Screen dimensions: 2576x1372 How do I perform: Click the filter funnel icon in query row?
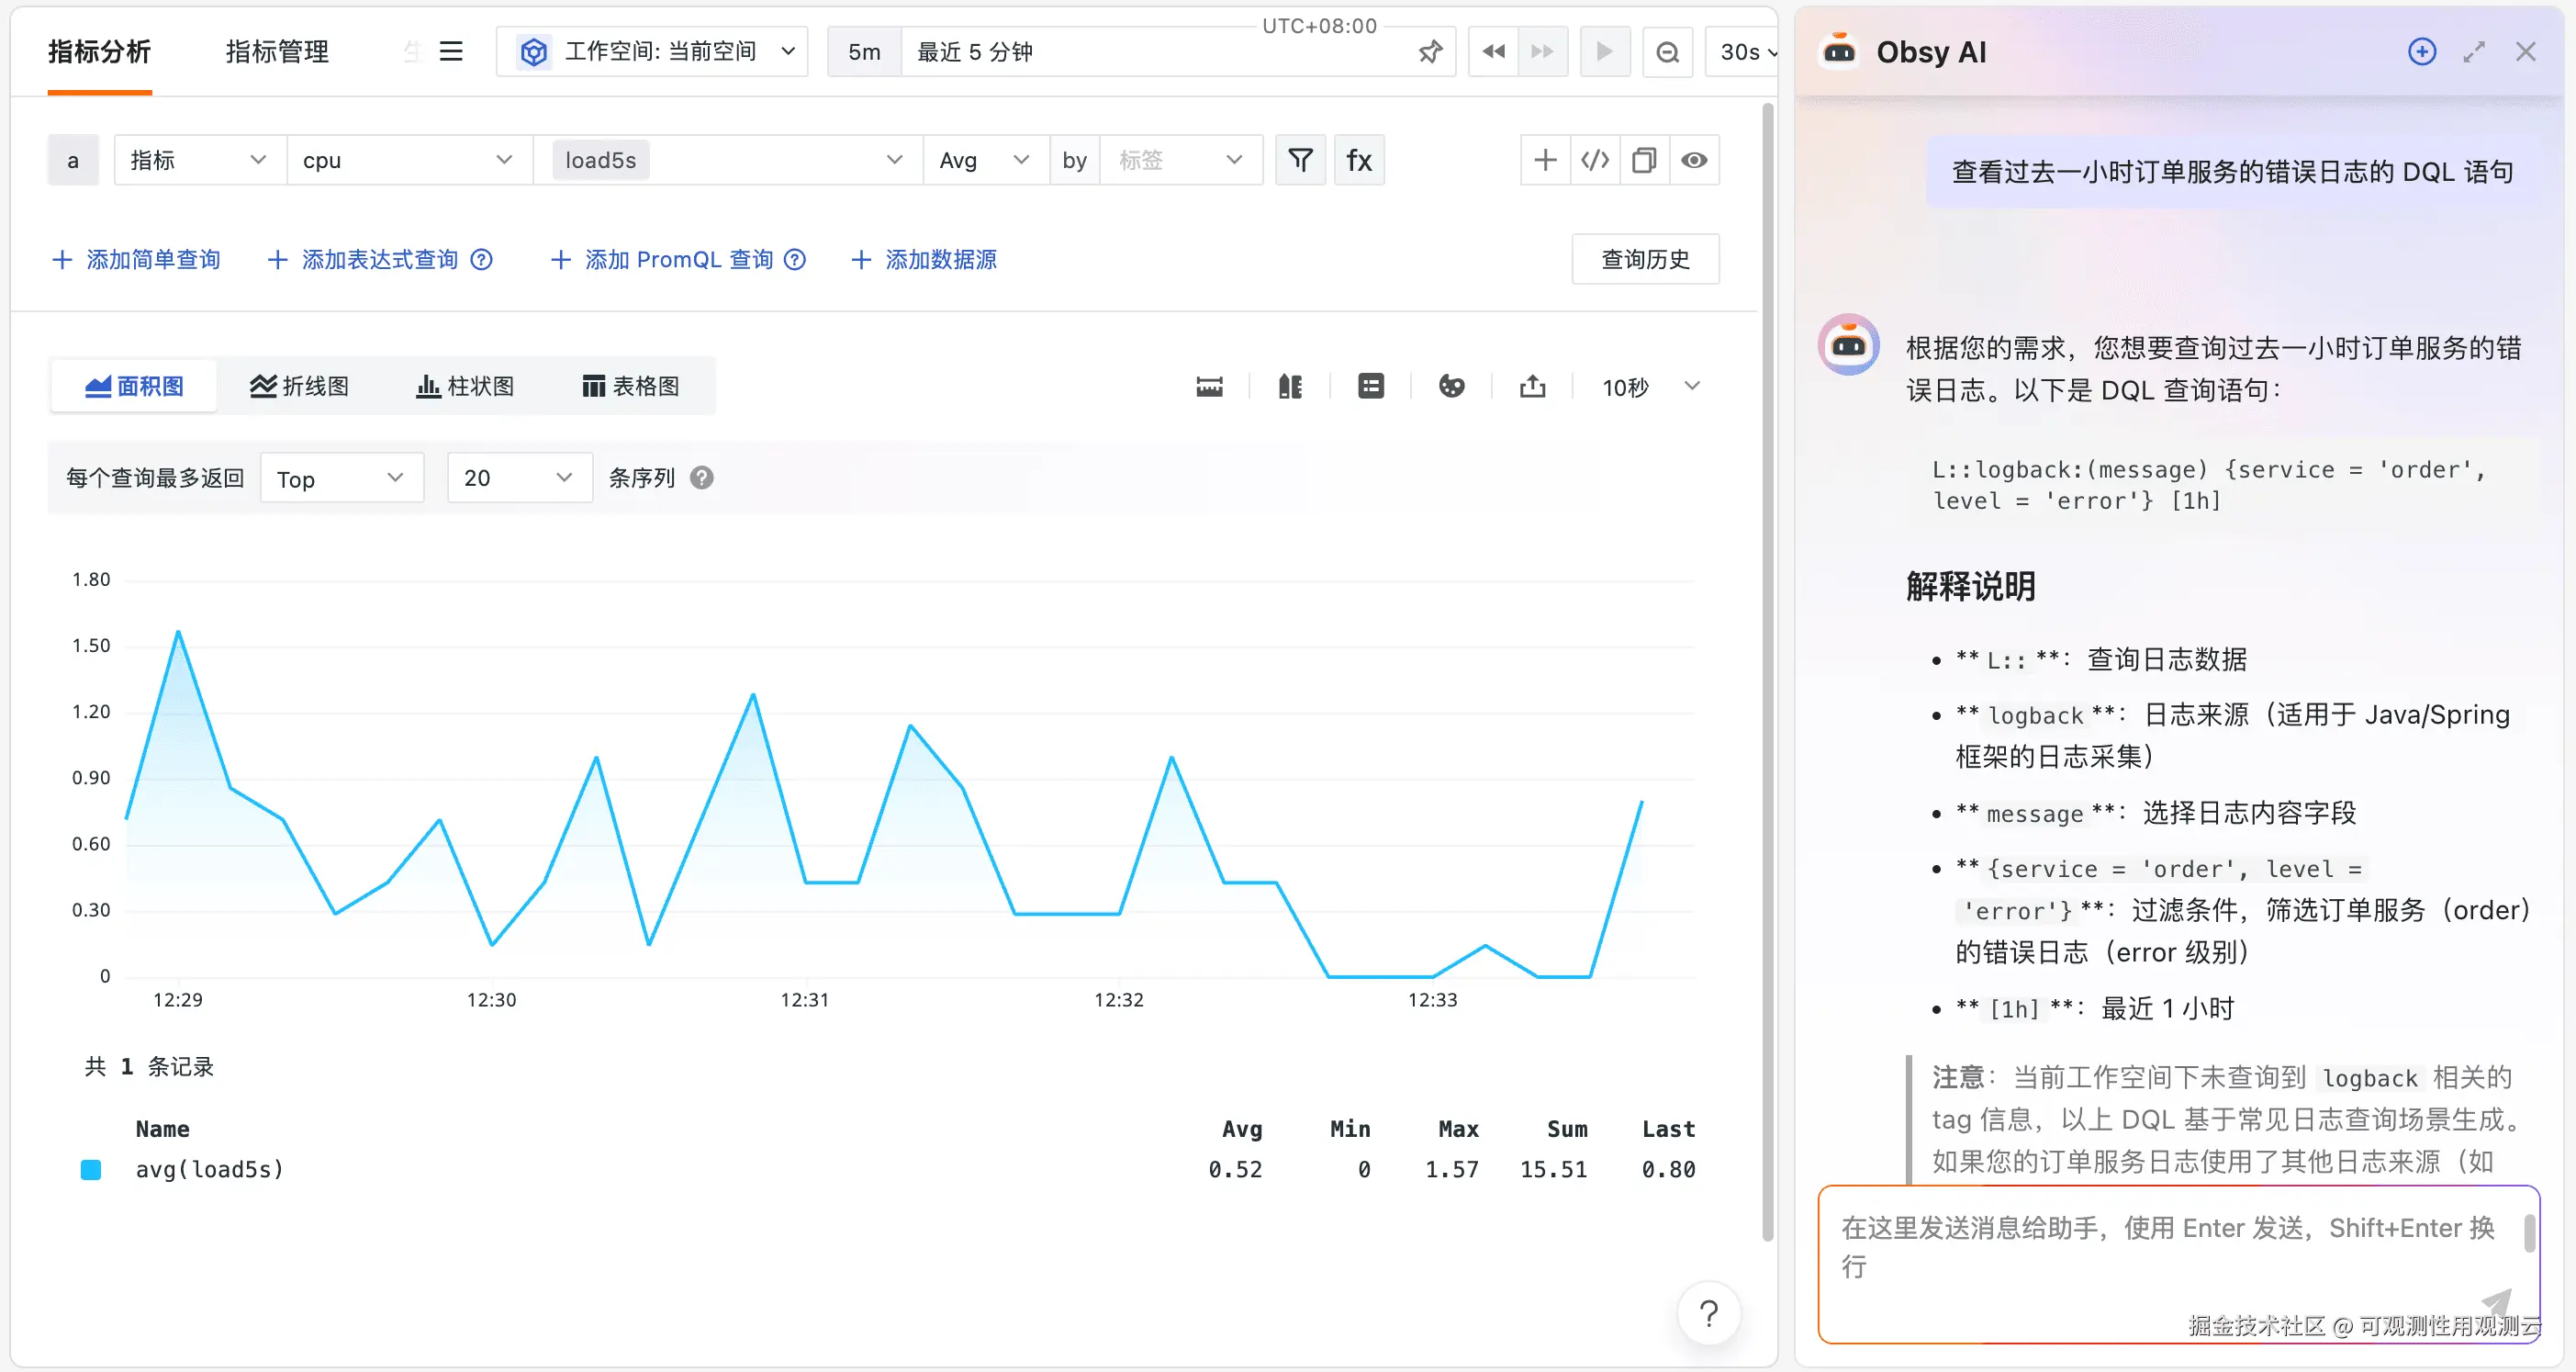1300,160
